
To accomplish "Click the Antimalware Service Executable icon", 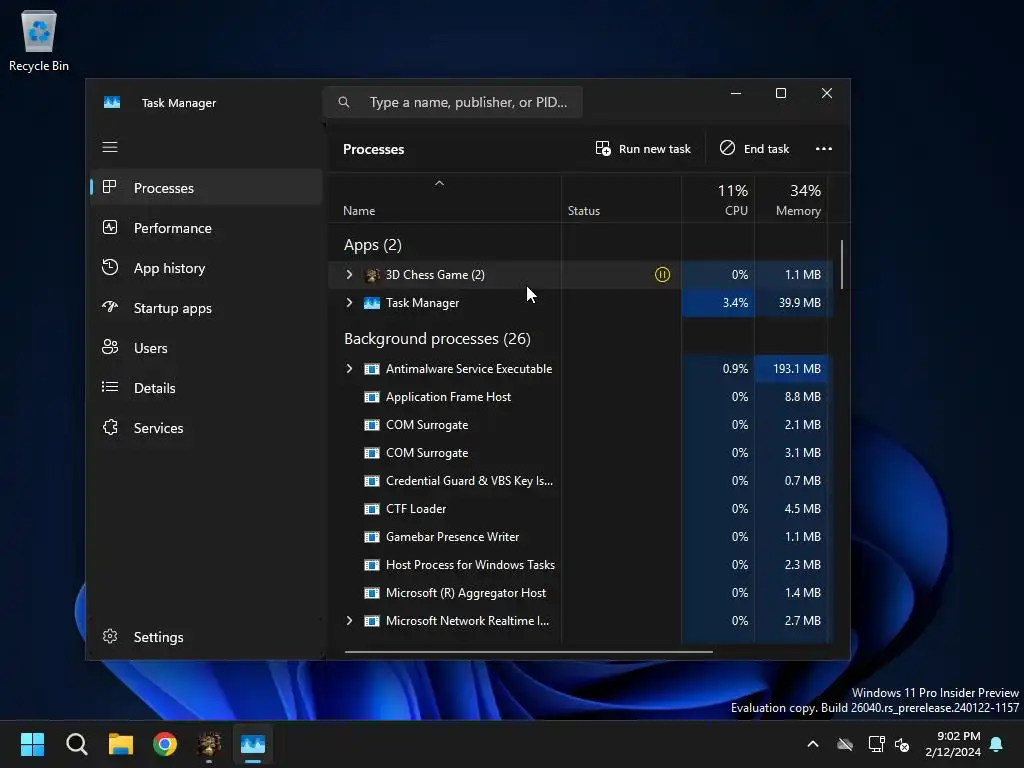I will click(372, 369).
